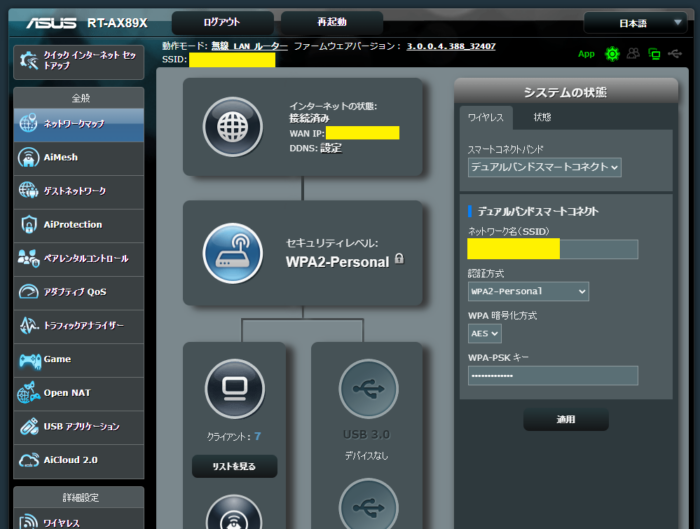Open AiMesh from the sidebar icon
The width and height of the screenshot is (700, 529).
28,157
